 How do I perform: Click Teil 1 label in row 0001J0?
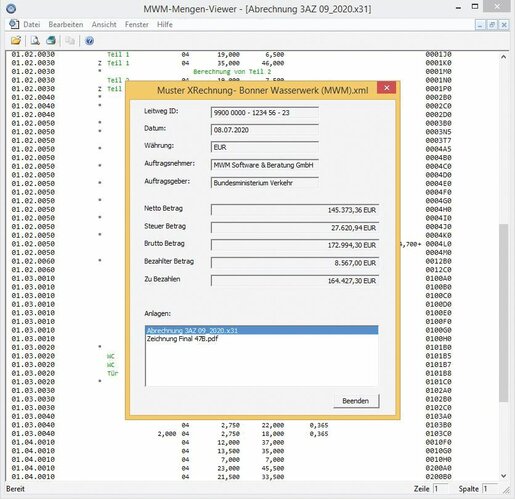(x=118, y=54)
